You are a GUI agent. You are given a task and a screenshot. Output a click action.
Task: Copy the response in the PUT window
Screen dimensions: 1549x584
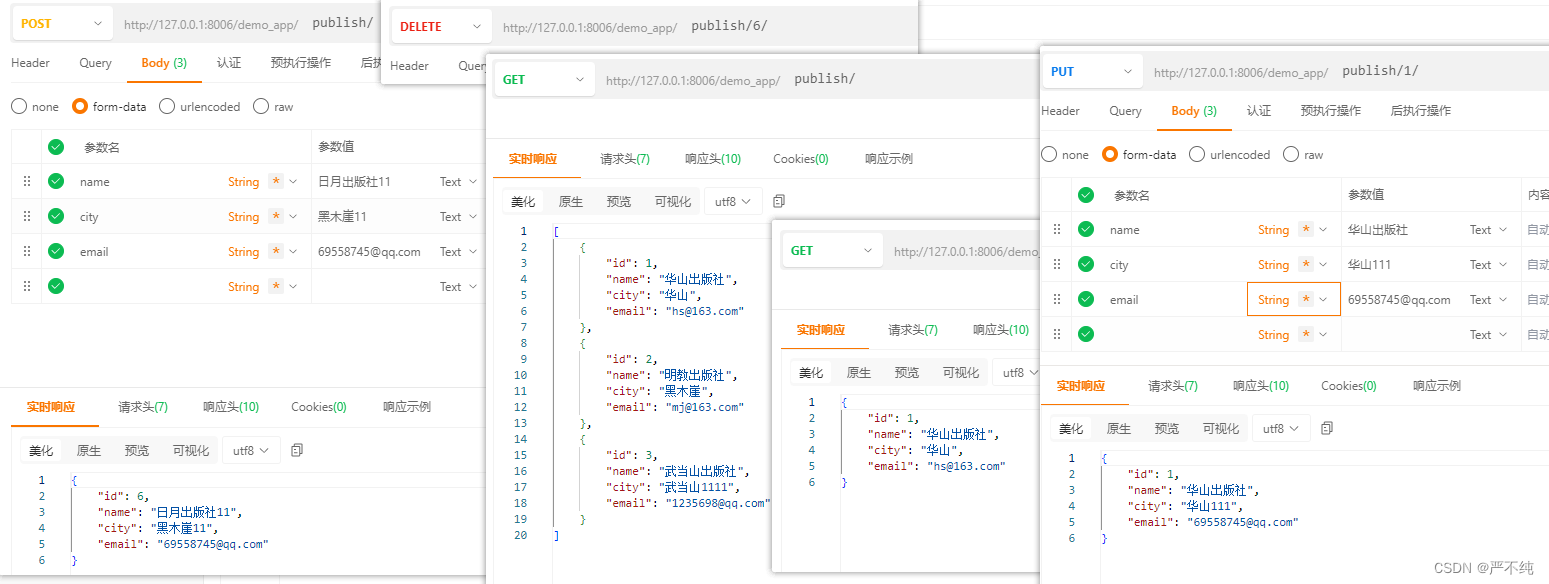(1327, 428)
